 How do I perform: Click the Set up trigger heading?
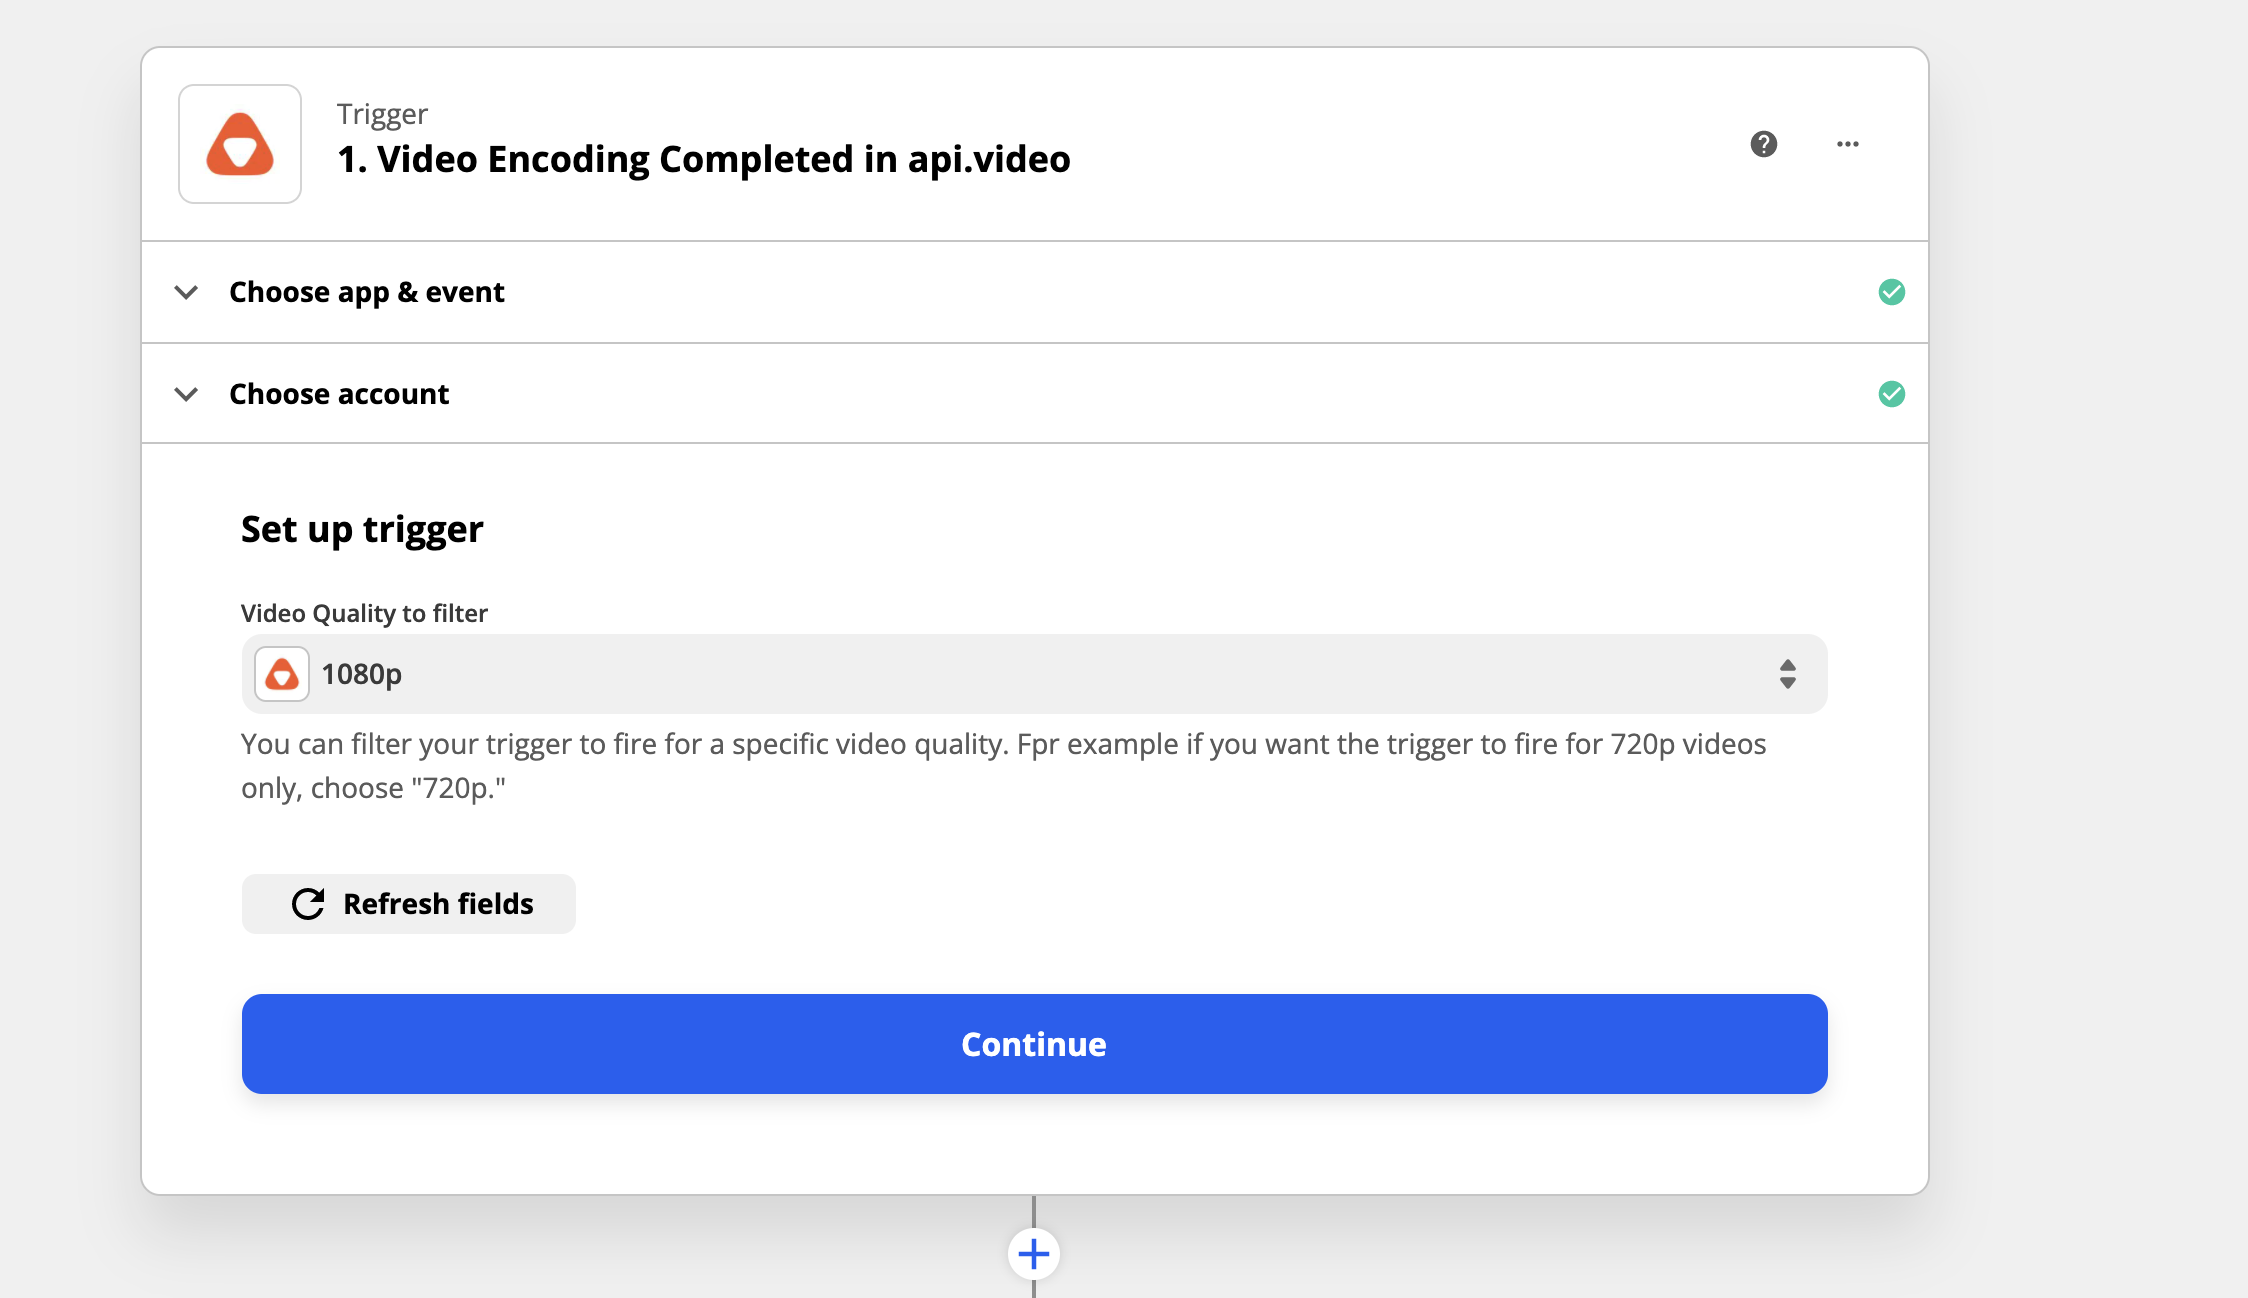pos(361,528)
